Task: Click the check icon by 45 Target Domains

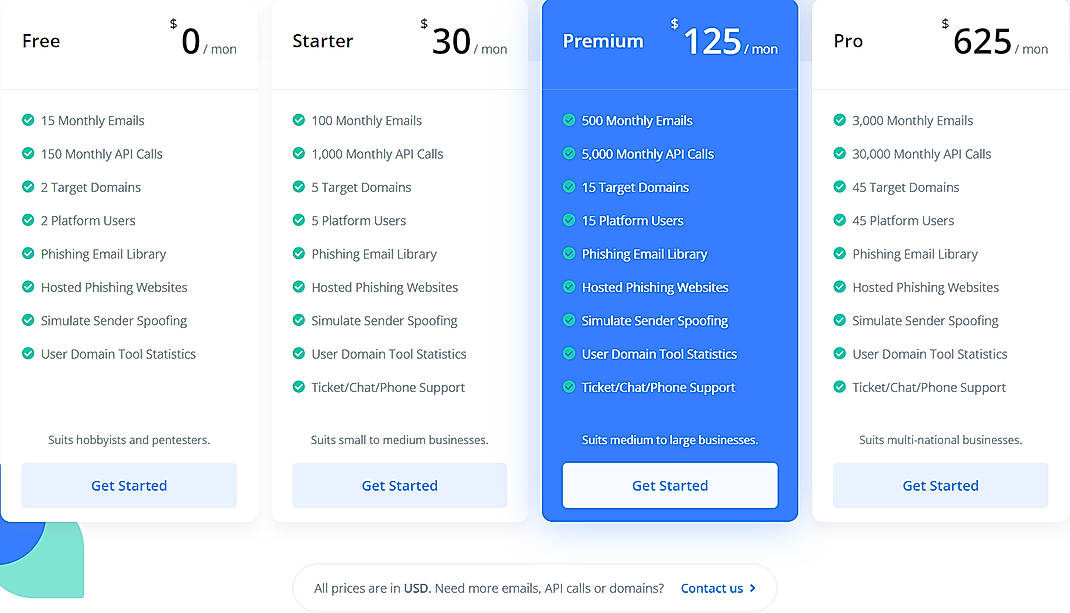Action: [840, 187]
